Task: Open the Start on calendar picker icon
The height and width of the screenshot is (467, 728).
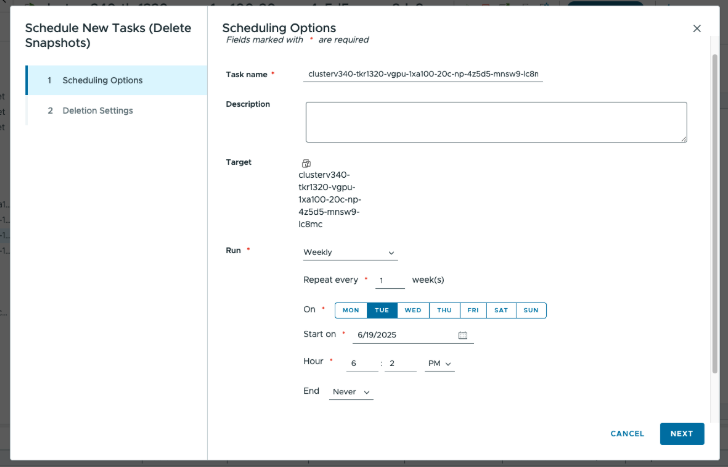Action: pos(463,335)
